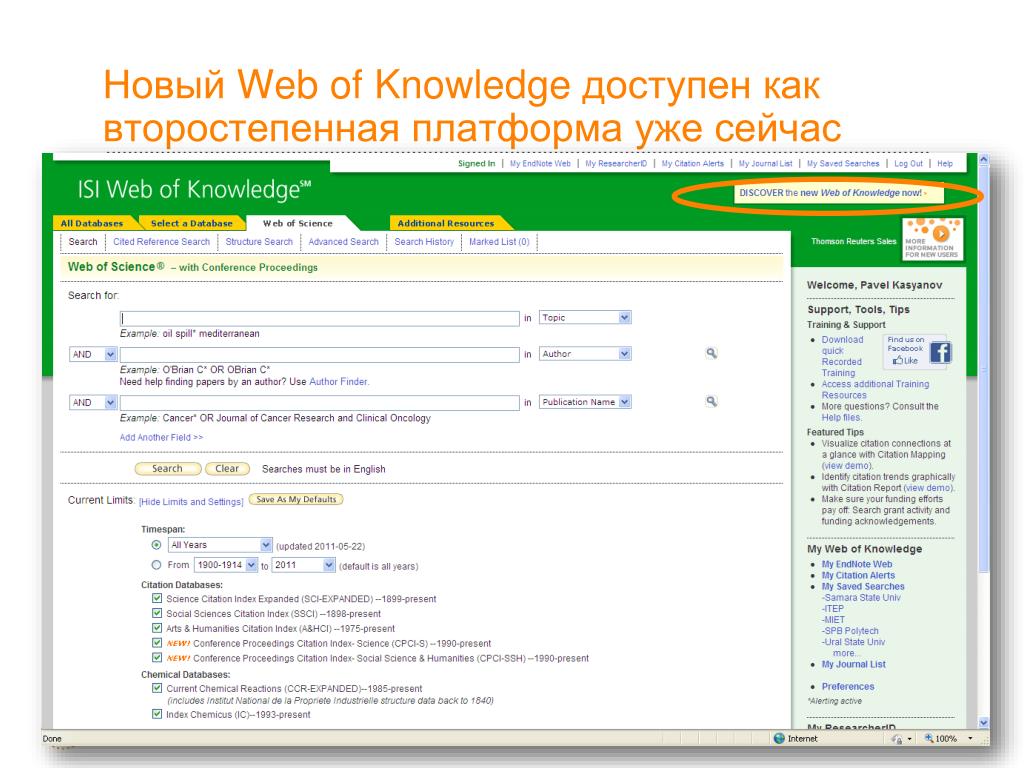The image size is (1024, 768).
Task: Open the Structure Search subtab
Action: pyautogui.click(x=259, y=242)
